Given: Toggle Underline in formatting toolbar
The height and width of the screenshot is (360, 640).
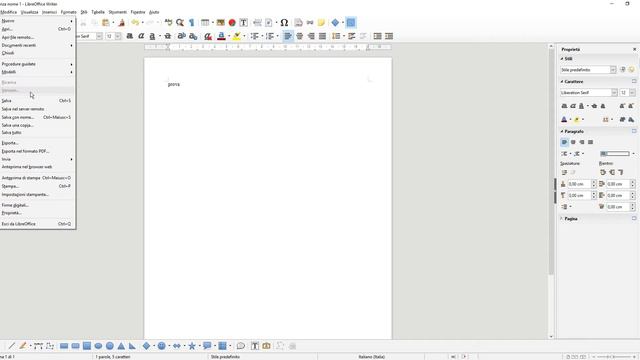Looking at the screenshot, I should (152, 36).
